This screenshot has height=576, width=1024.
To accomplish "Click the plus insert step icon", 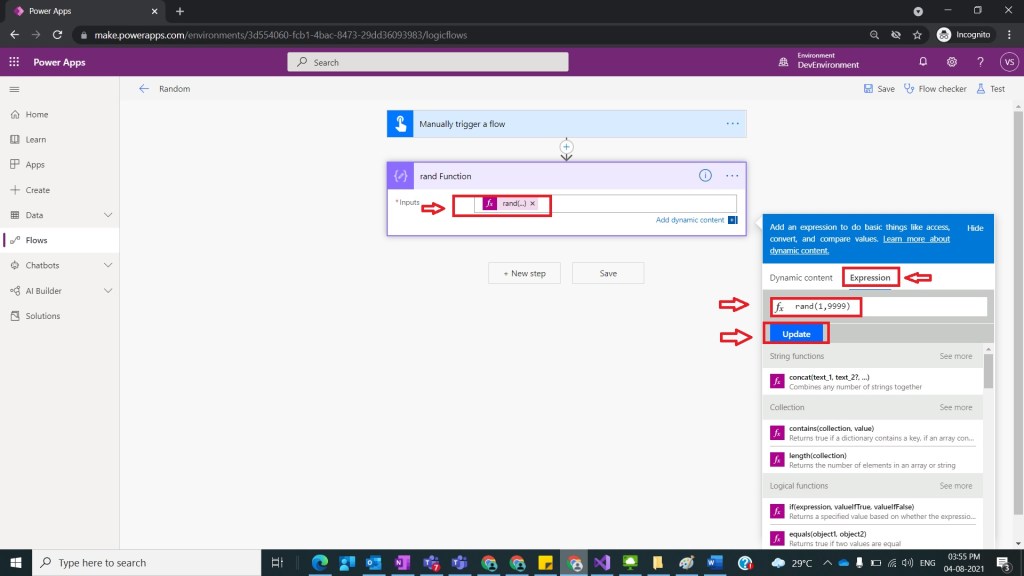I will [x=566, y=146].
